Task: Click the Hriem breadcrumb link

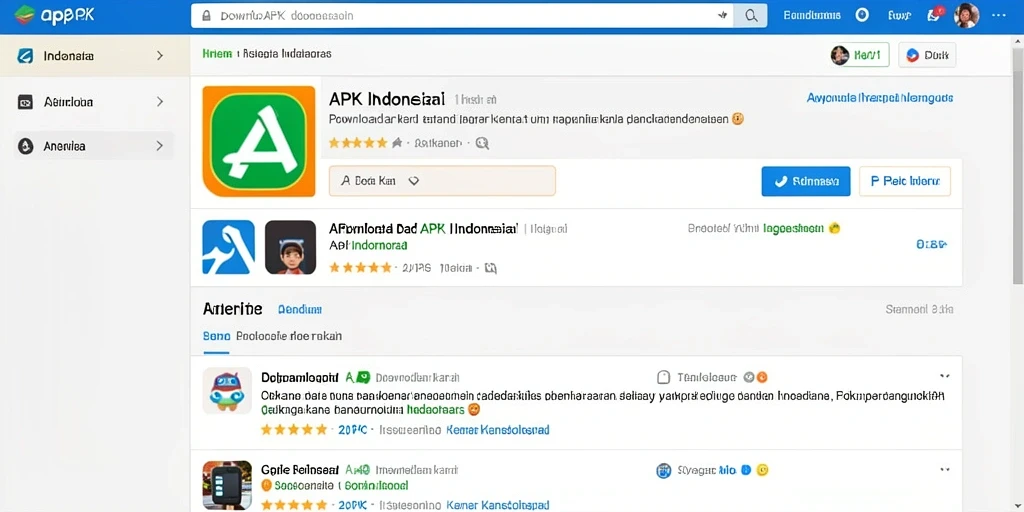Action: 217,54
